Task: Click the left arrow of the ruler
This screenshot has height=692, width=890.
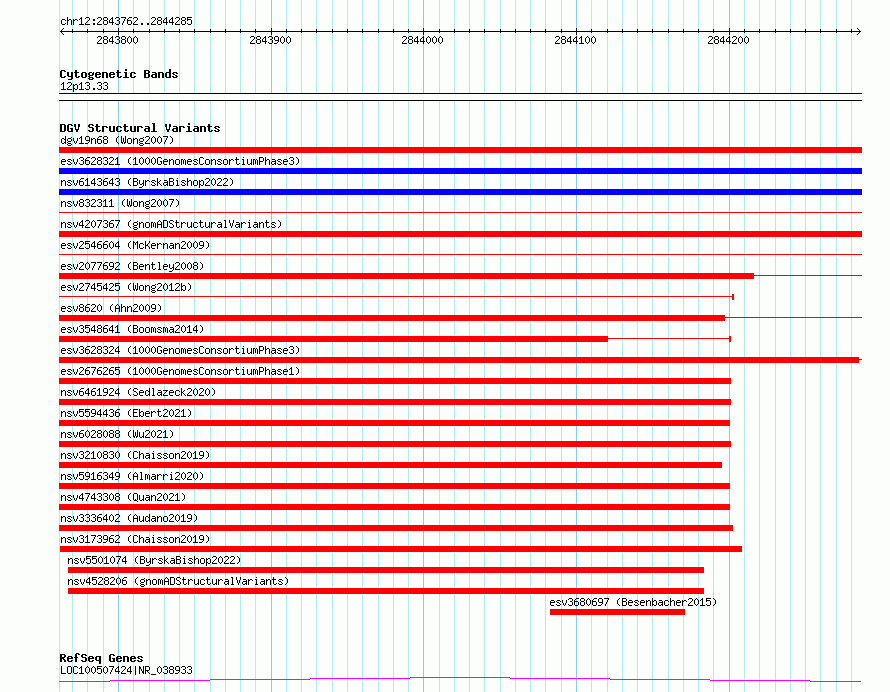Action: point(62,32)
